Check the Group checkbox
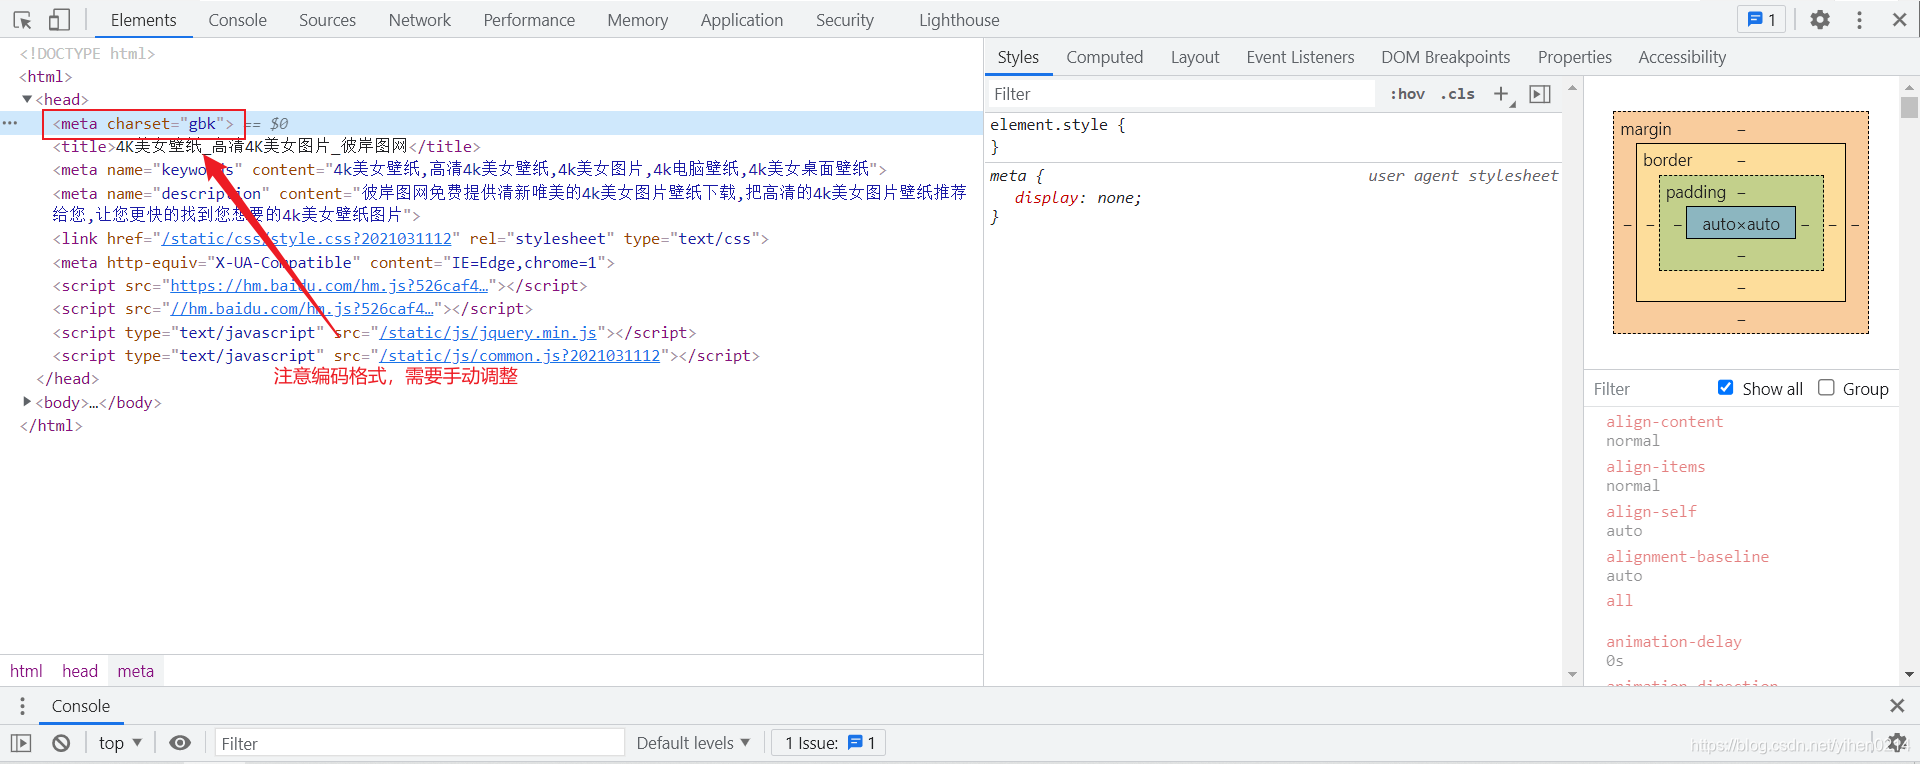 click(1826, 388)
